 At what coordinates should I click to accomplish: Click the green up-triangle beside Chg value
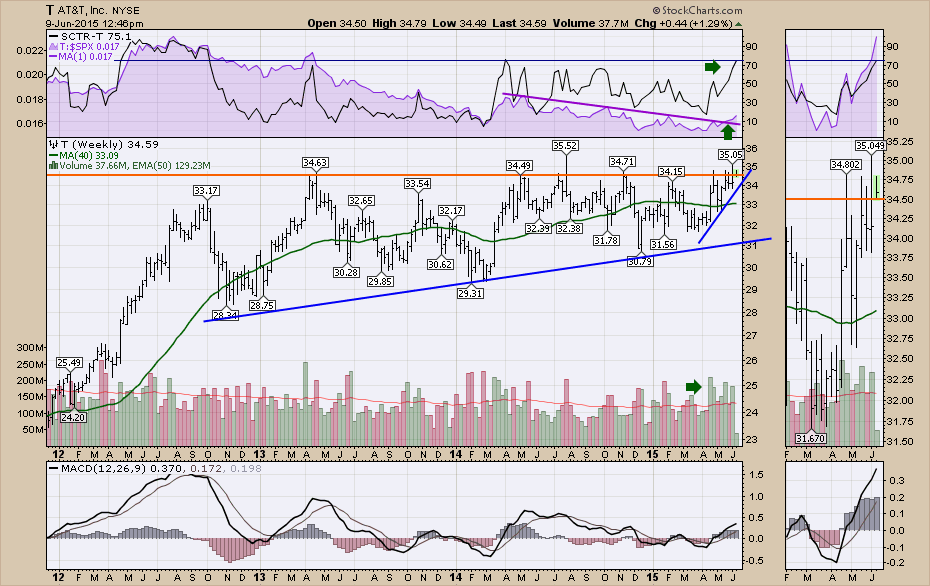point(738,24)
